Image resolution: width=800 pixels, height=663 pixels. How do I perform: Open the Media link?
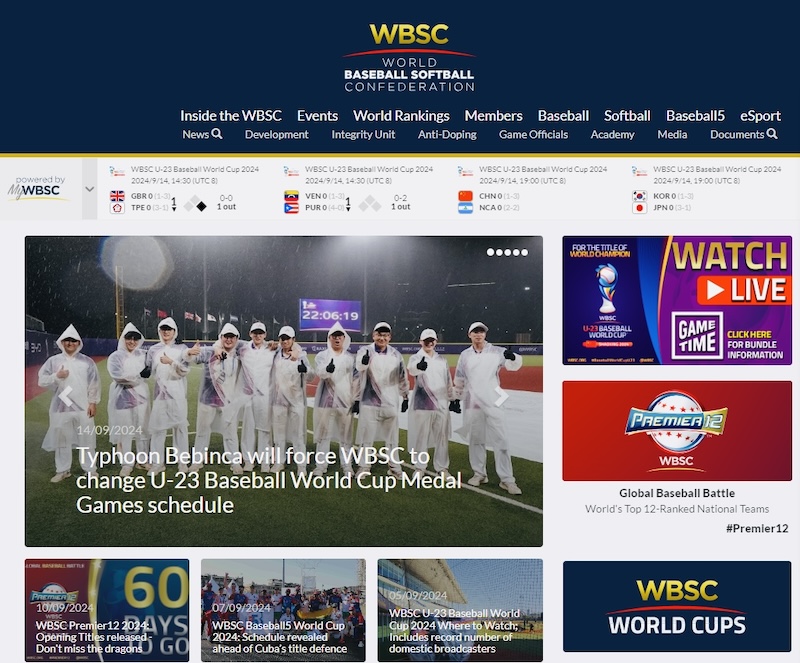point(672,134)
